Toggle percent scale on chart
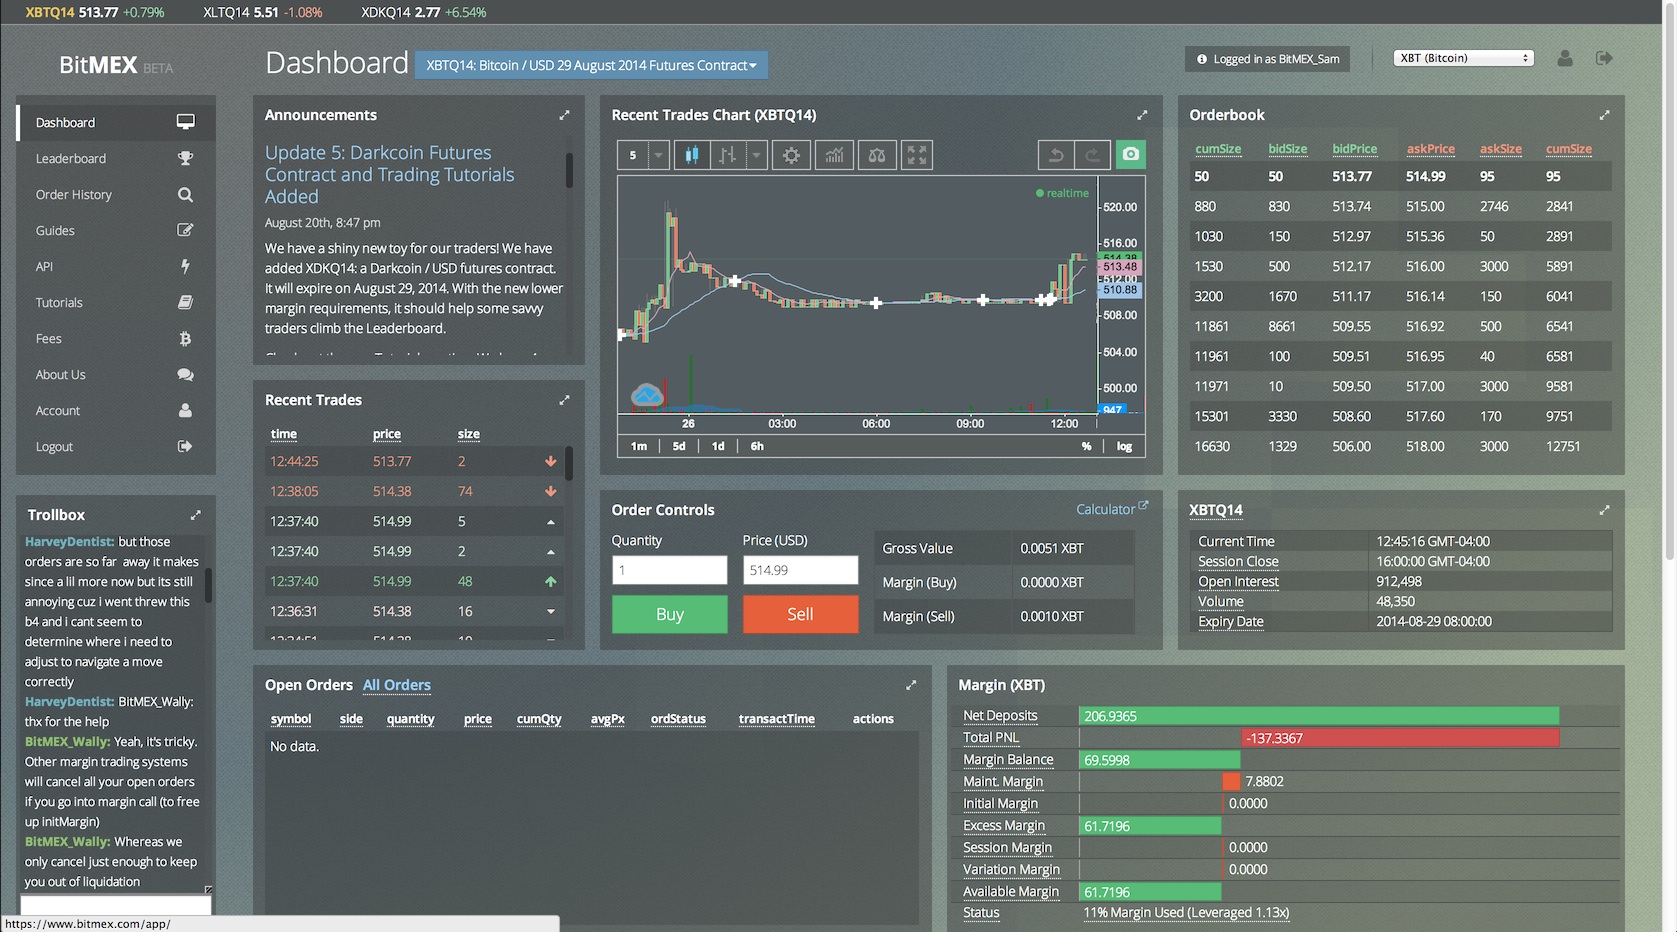 [1086, 446]
